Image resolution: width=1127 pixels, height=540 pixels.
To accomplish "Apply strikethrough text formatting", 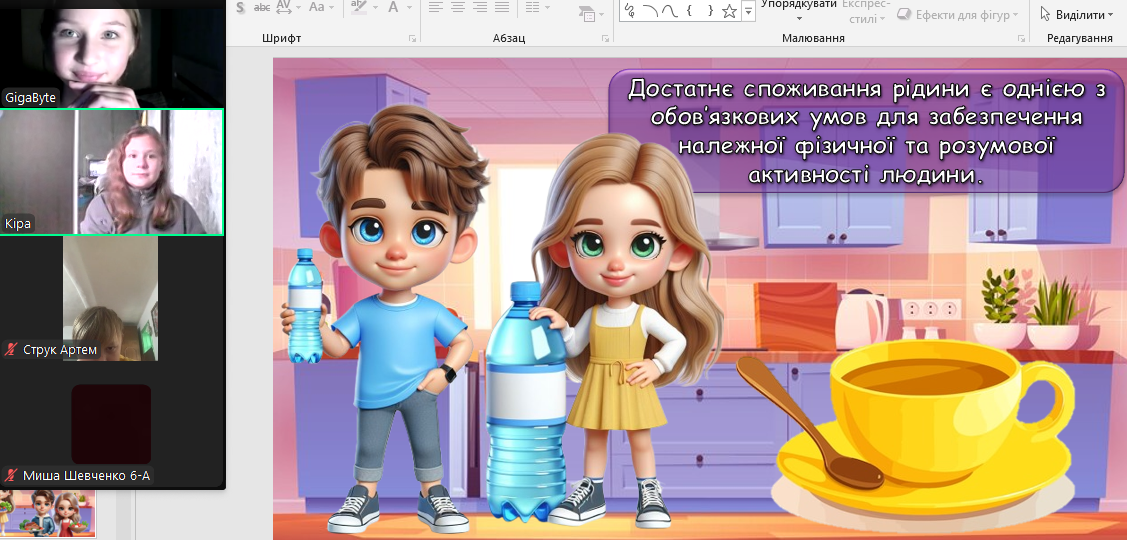I will point(262,7).
